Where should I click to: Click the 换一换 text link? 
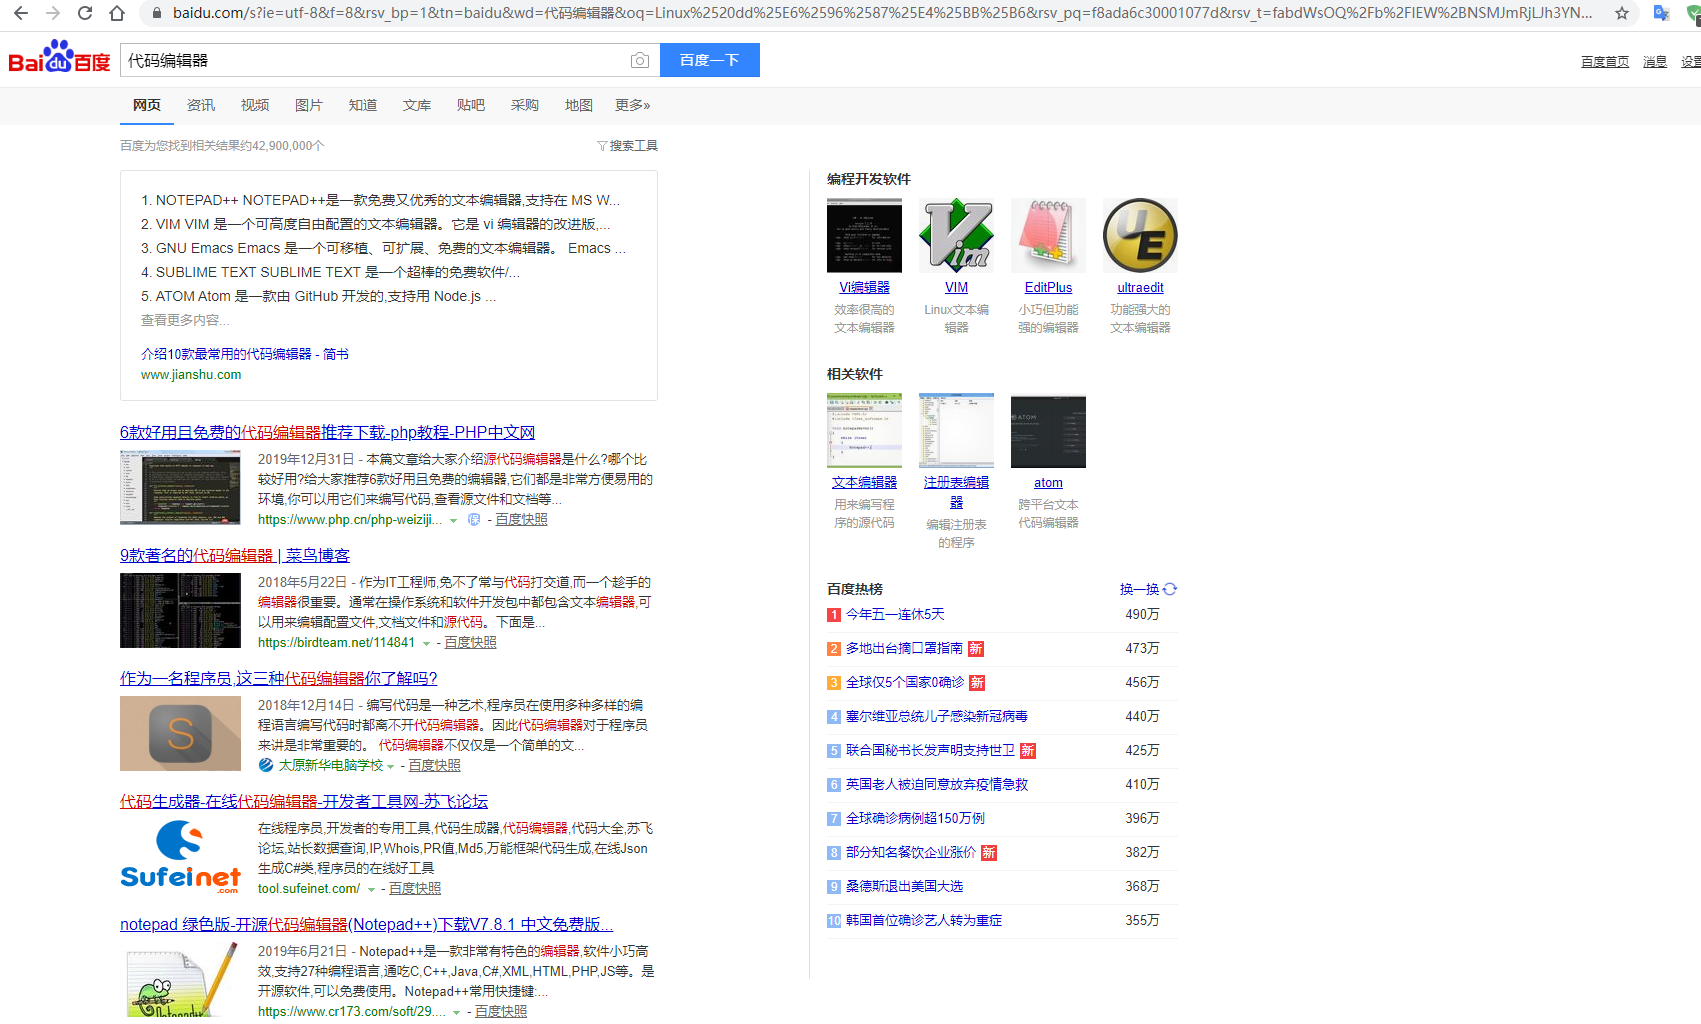point(1139,590)
